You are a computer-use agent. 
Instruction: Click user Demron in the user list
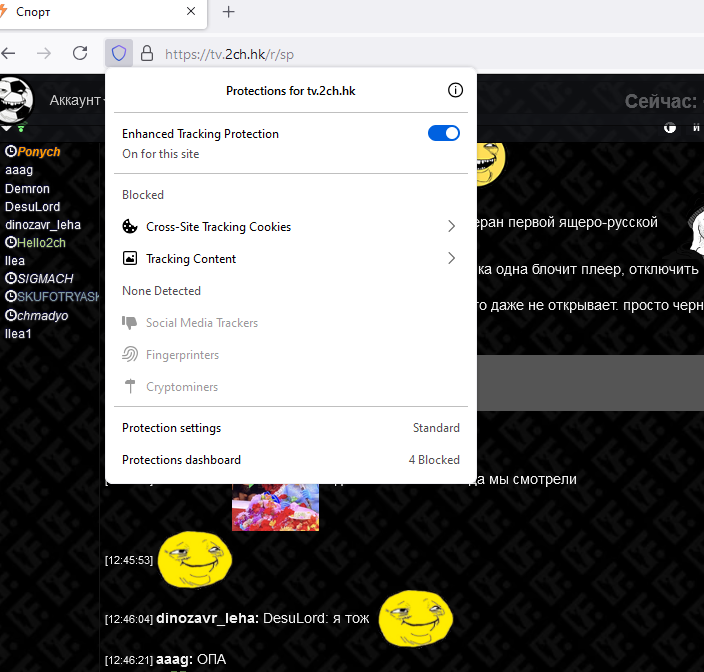(x=27, y=189)
